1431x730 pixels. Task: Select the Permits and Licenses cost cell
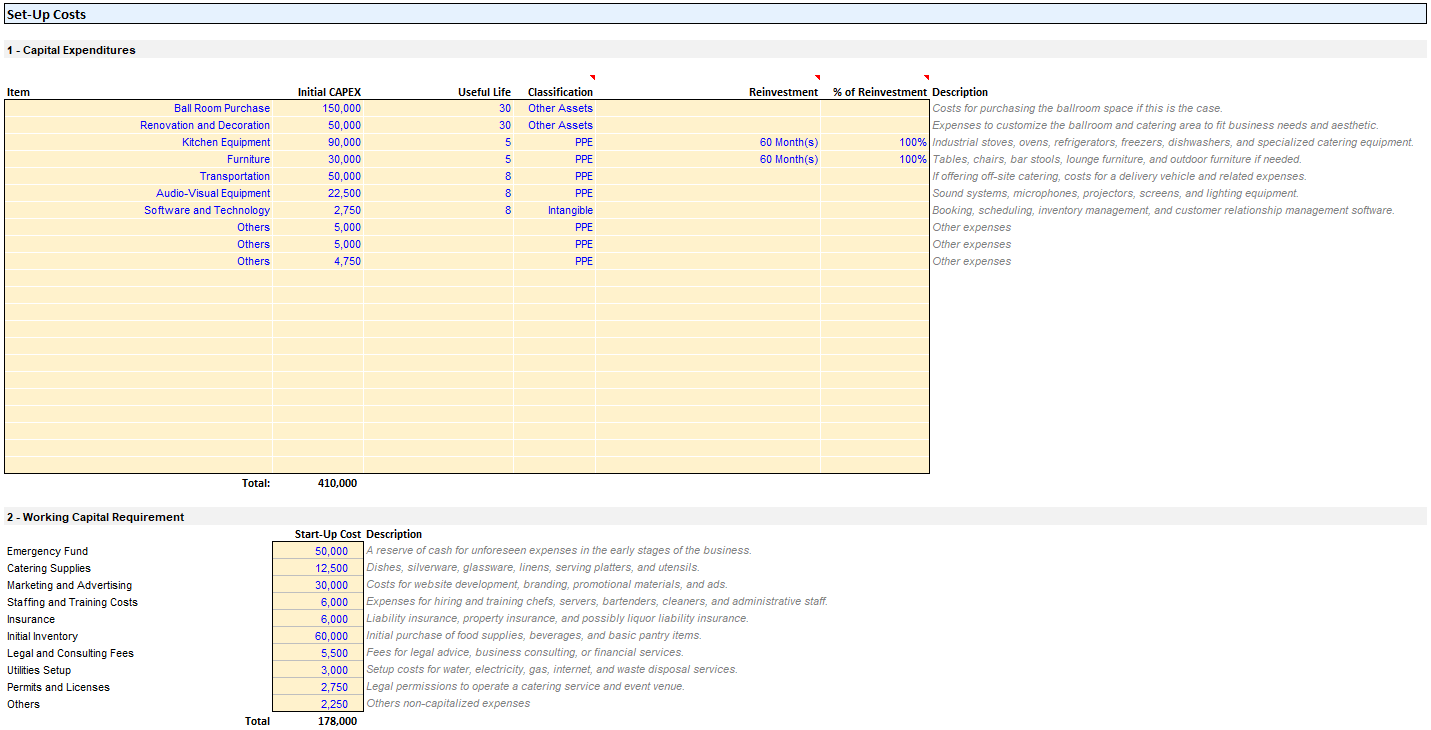coord(333,687)
